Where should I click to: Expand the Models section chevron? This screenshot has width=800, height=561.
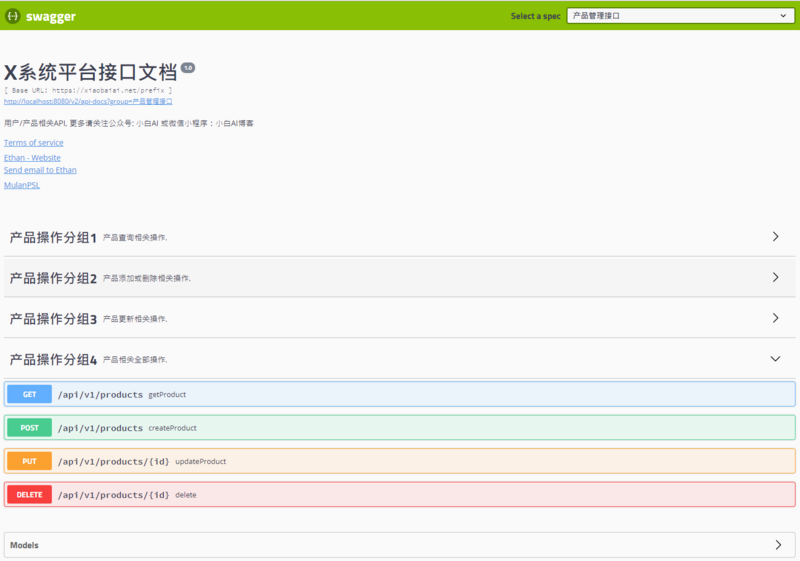click(778, 545)
